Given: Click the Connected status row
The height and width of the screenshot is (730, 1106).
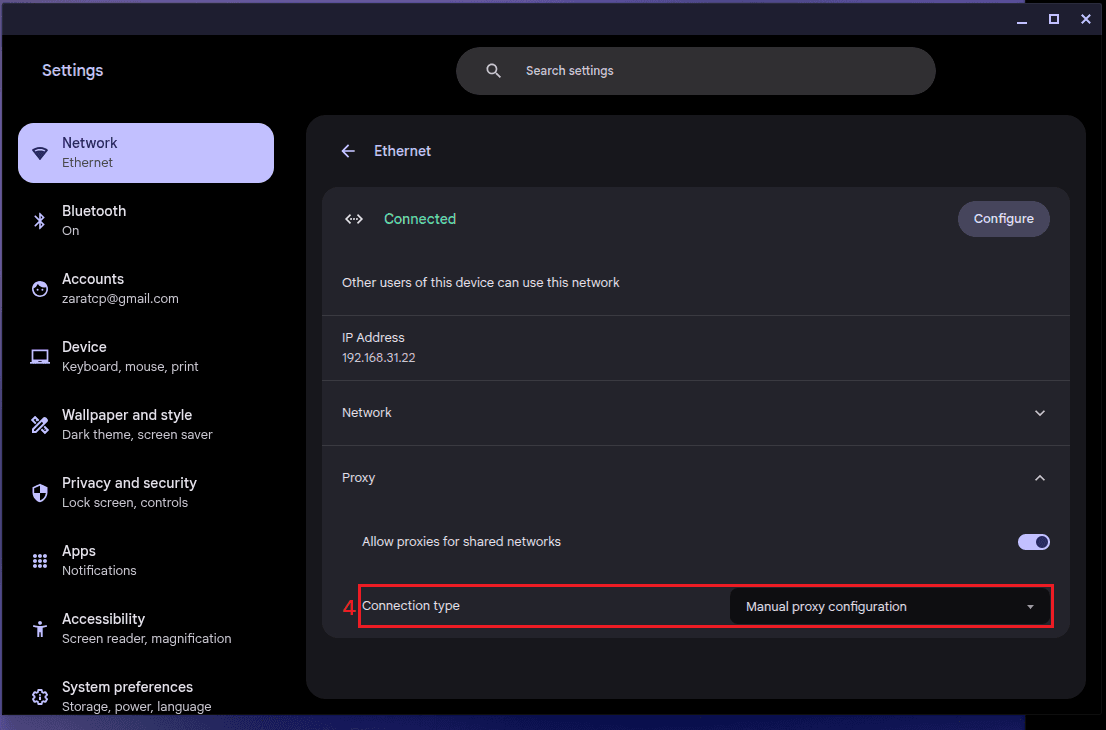Looking at the screenshot, I should point(420,219).
